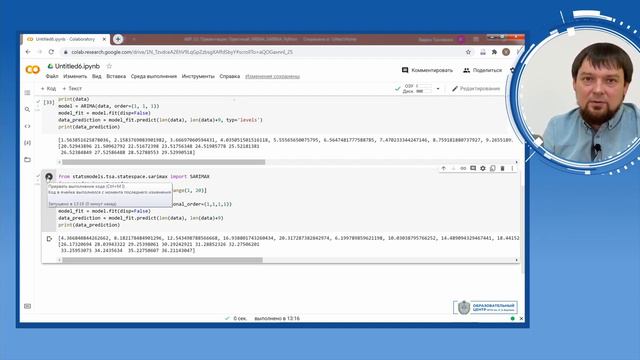Click horizontal scrollbar of SARIMAX output
The image size is (640, 360).
click(162, 260)
